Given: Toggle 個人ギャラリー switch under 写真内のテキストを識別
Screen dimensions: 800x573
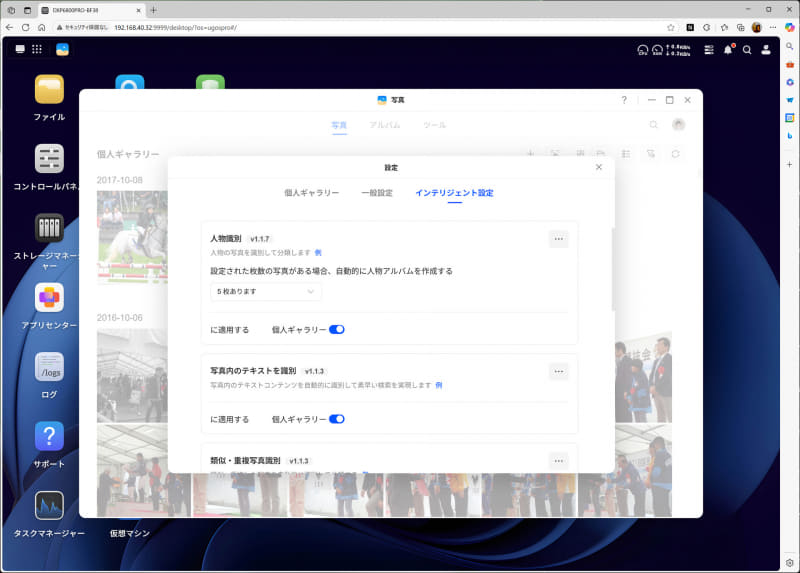Looking at the screenshot, I should [x=337, y=419].
